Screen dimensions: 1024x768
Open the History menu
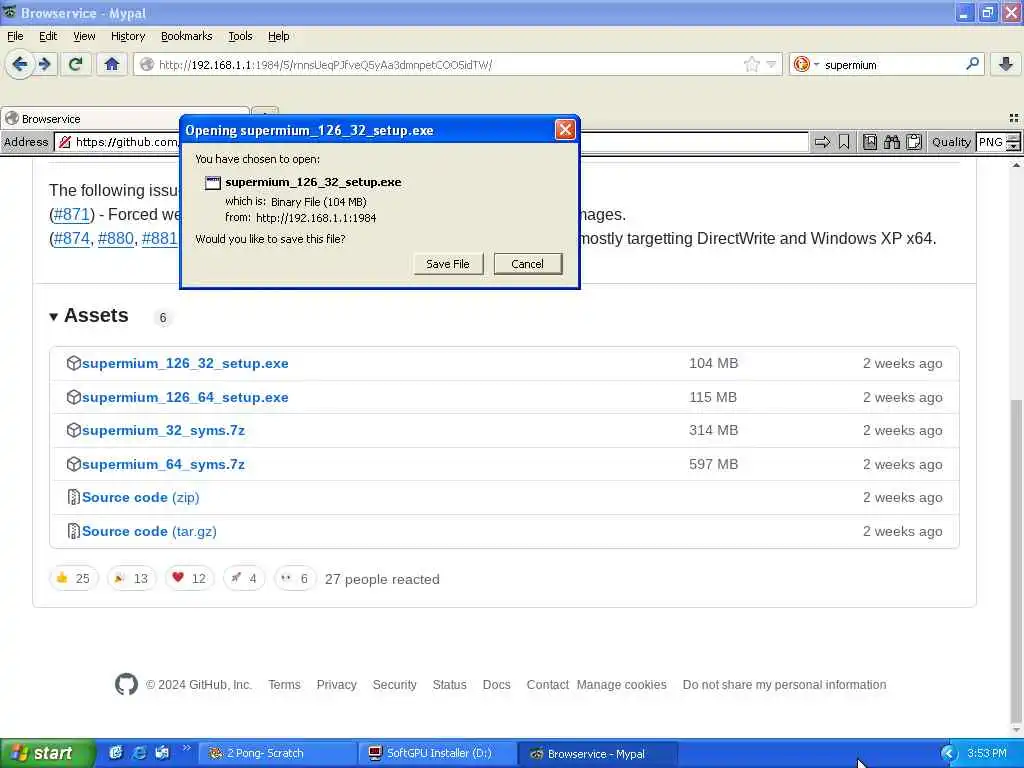tap(128, 36)
